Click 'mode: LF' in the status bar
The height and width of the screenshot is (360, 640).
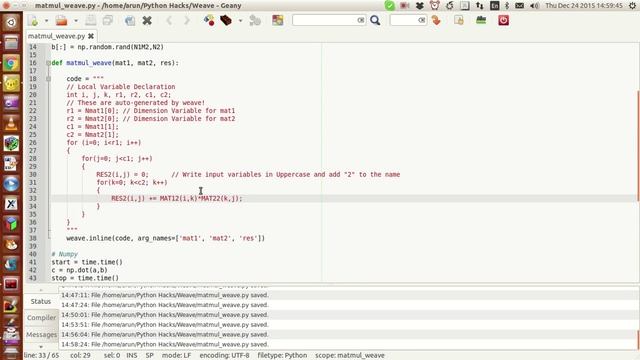point(176,355)
